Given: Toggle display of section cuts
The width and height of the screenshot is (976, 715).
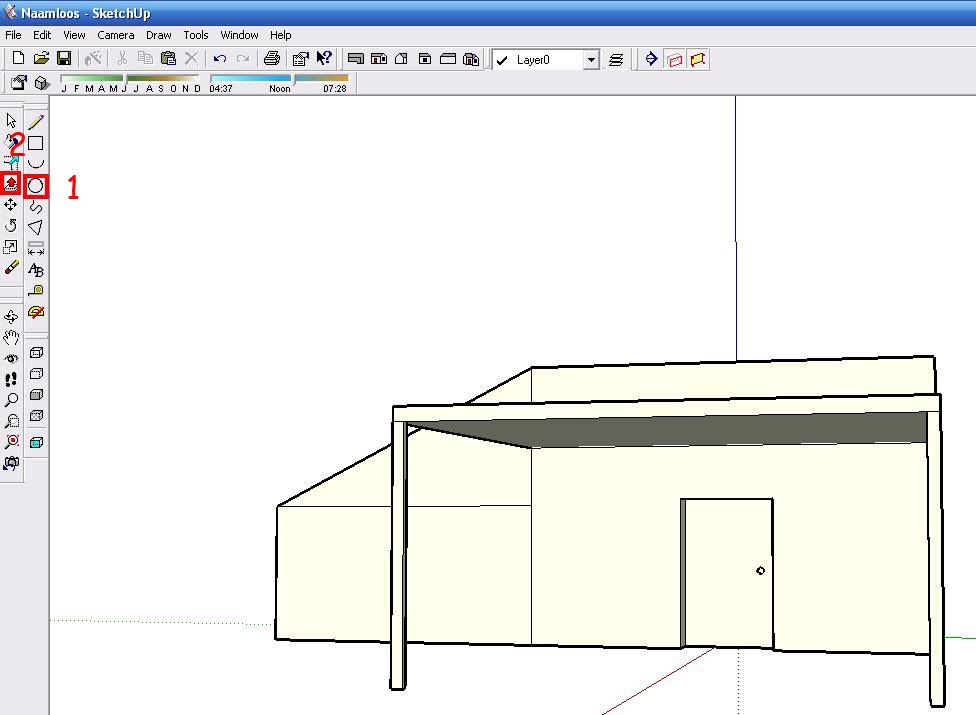Looking at the screenshot, I should pos(698,60).
